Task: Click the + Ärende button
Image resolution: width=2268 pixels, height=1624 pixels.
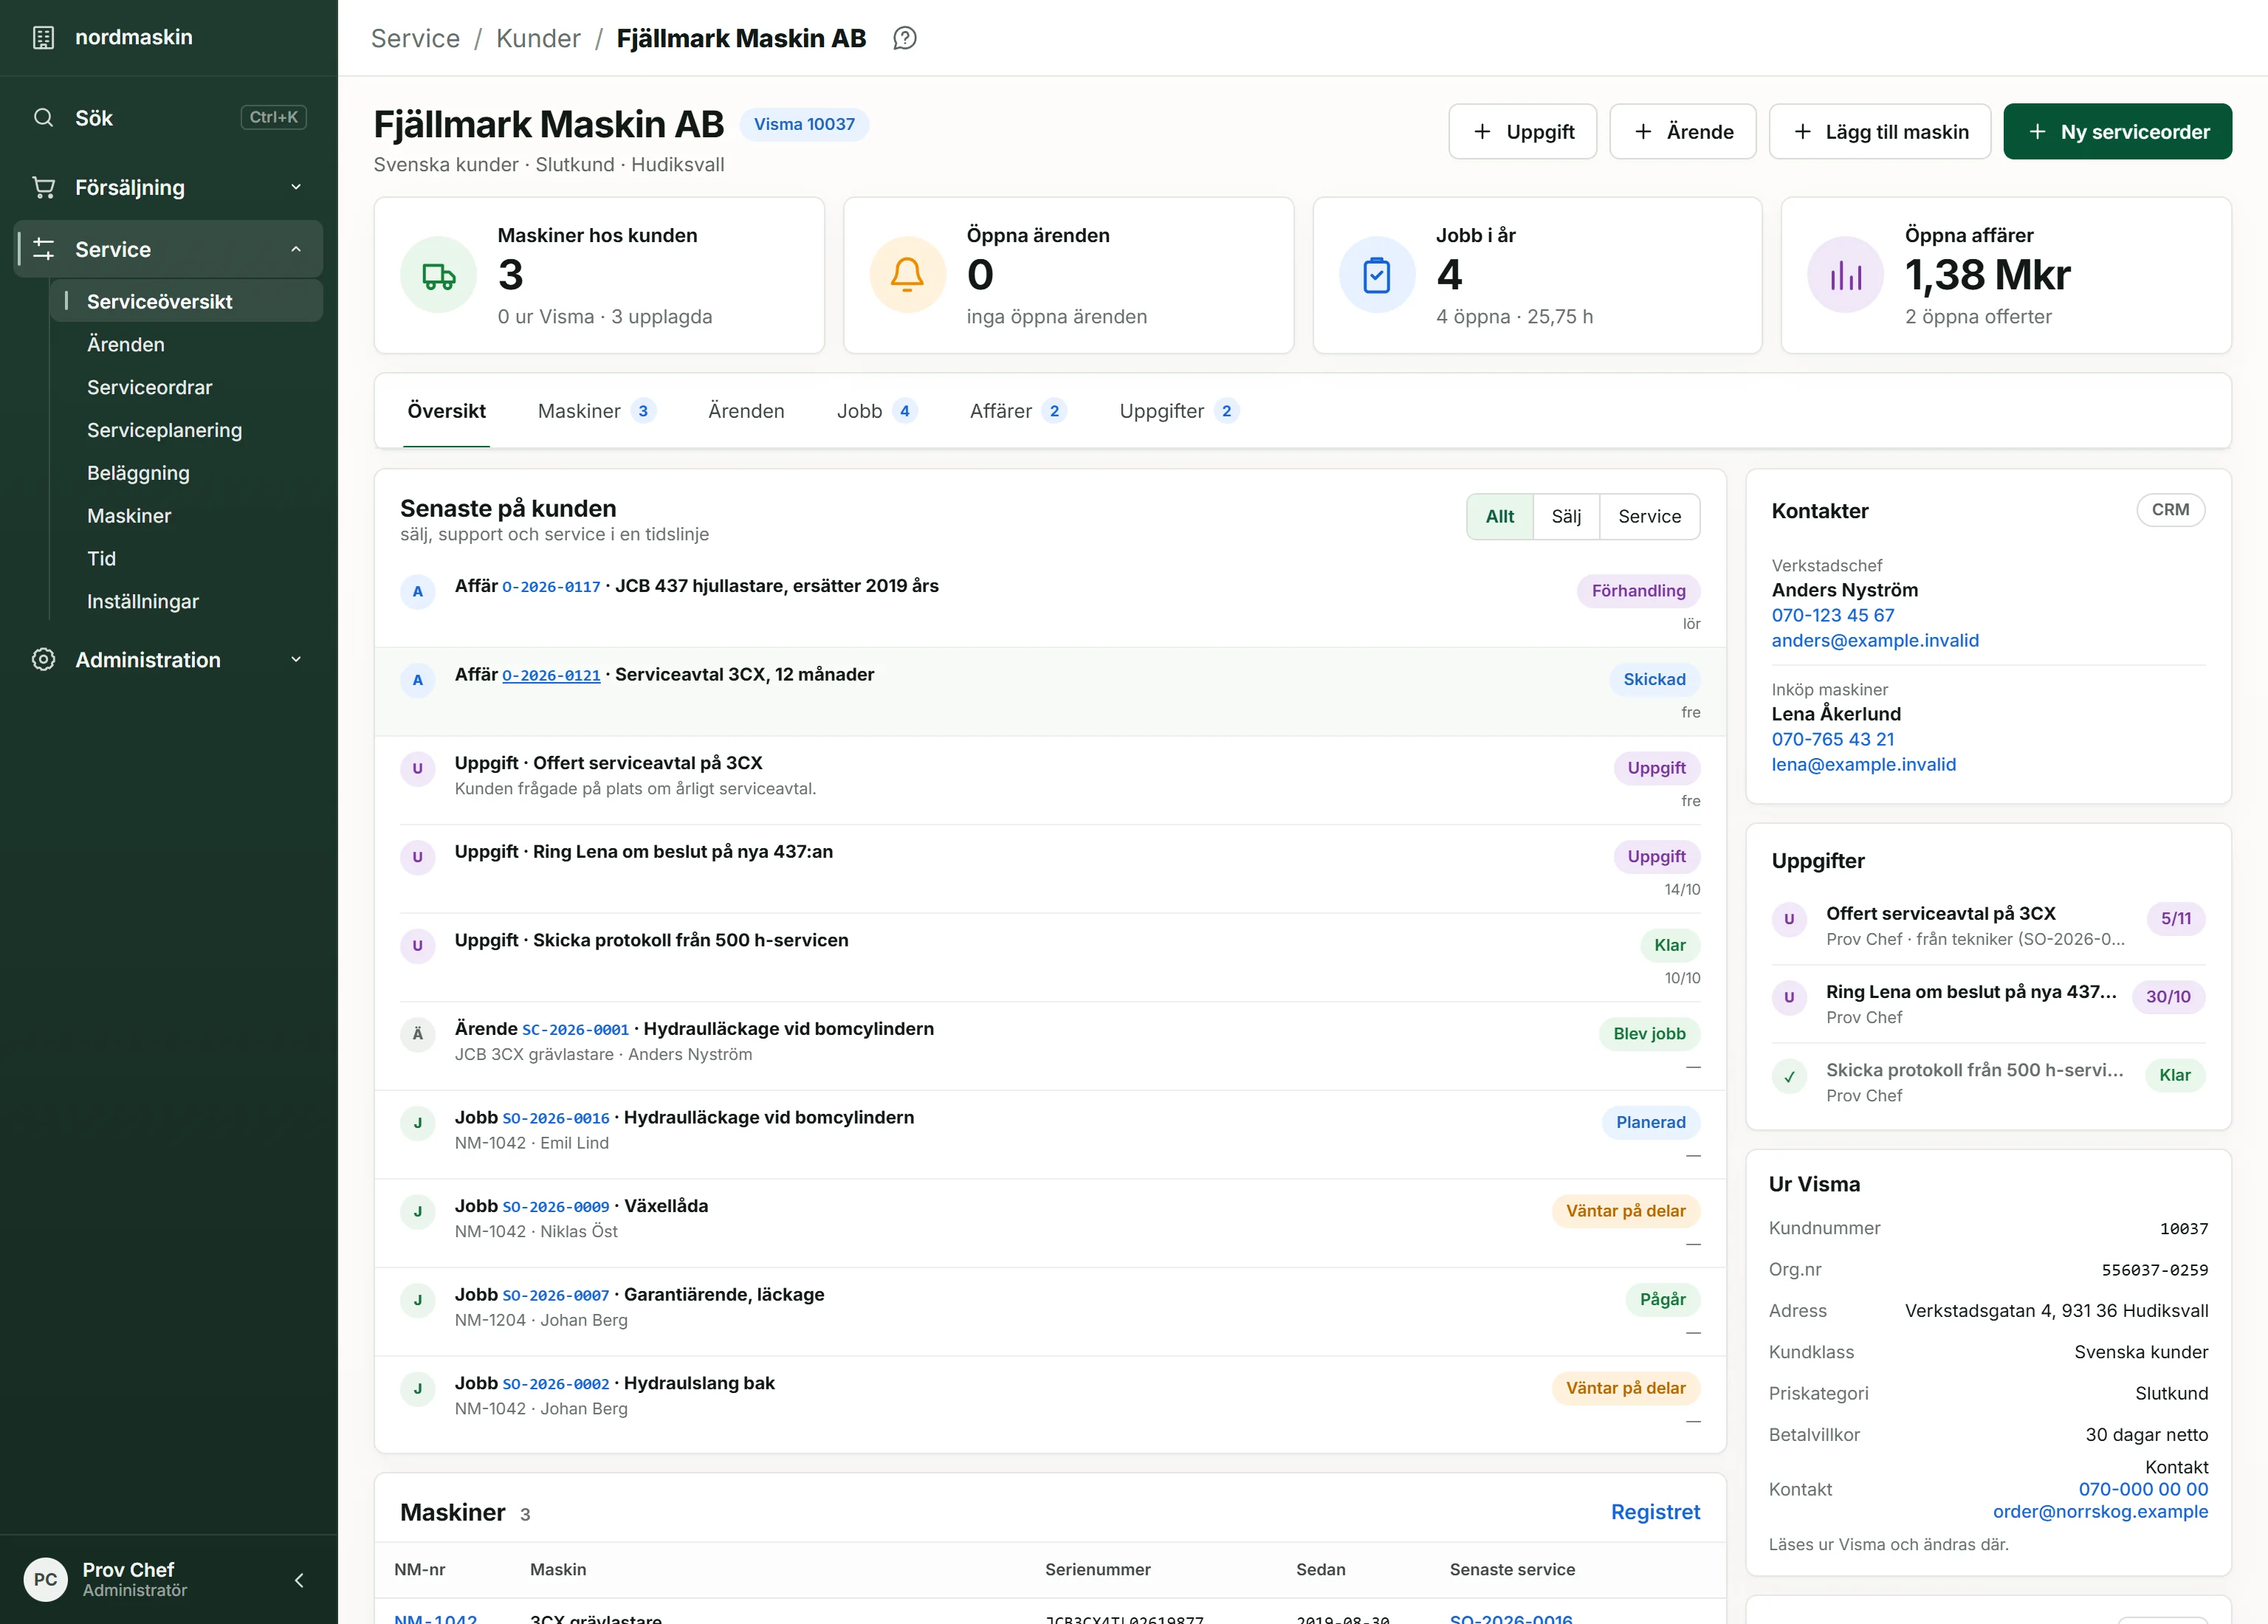Action: [1683, 132]
